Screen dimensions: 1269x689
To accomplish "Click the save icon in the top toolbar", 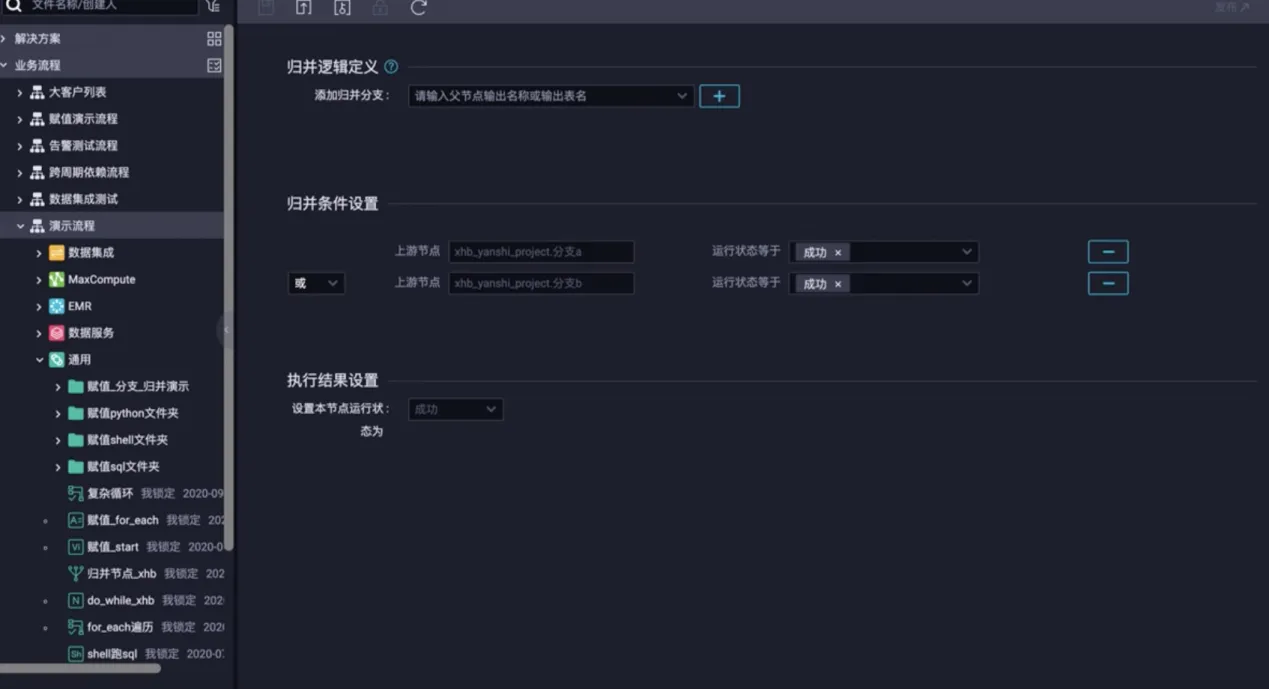I will click(x=266, y=8).
